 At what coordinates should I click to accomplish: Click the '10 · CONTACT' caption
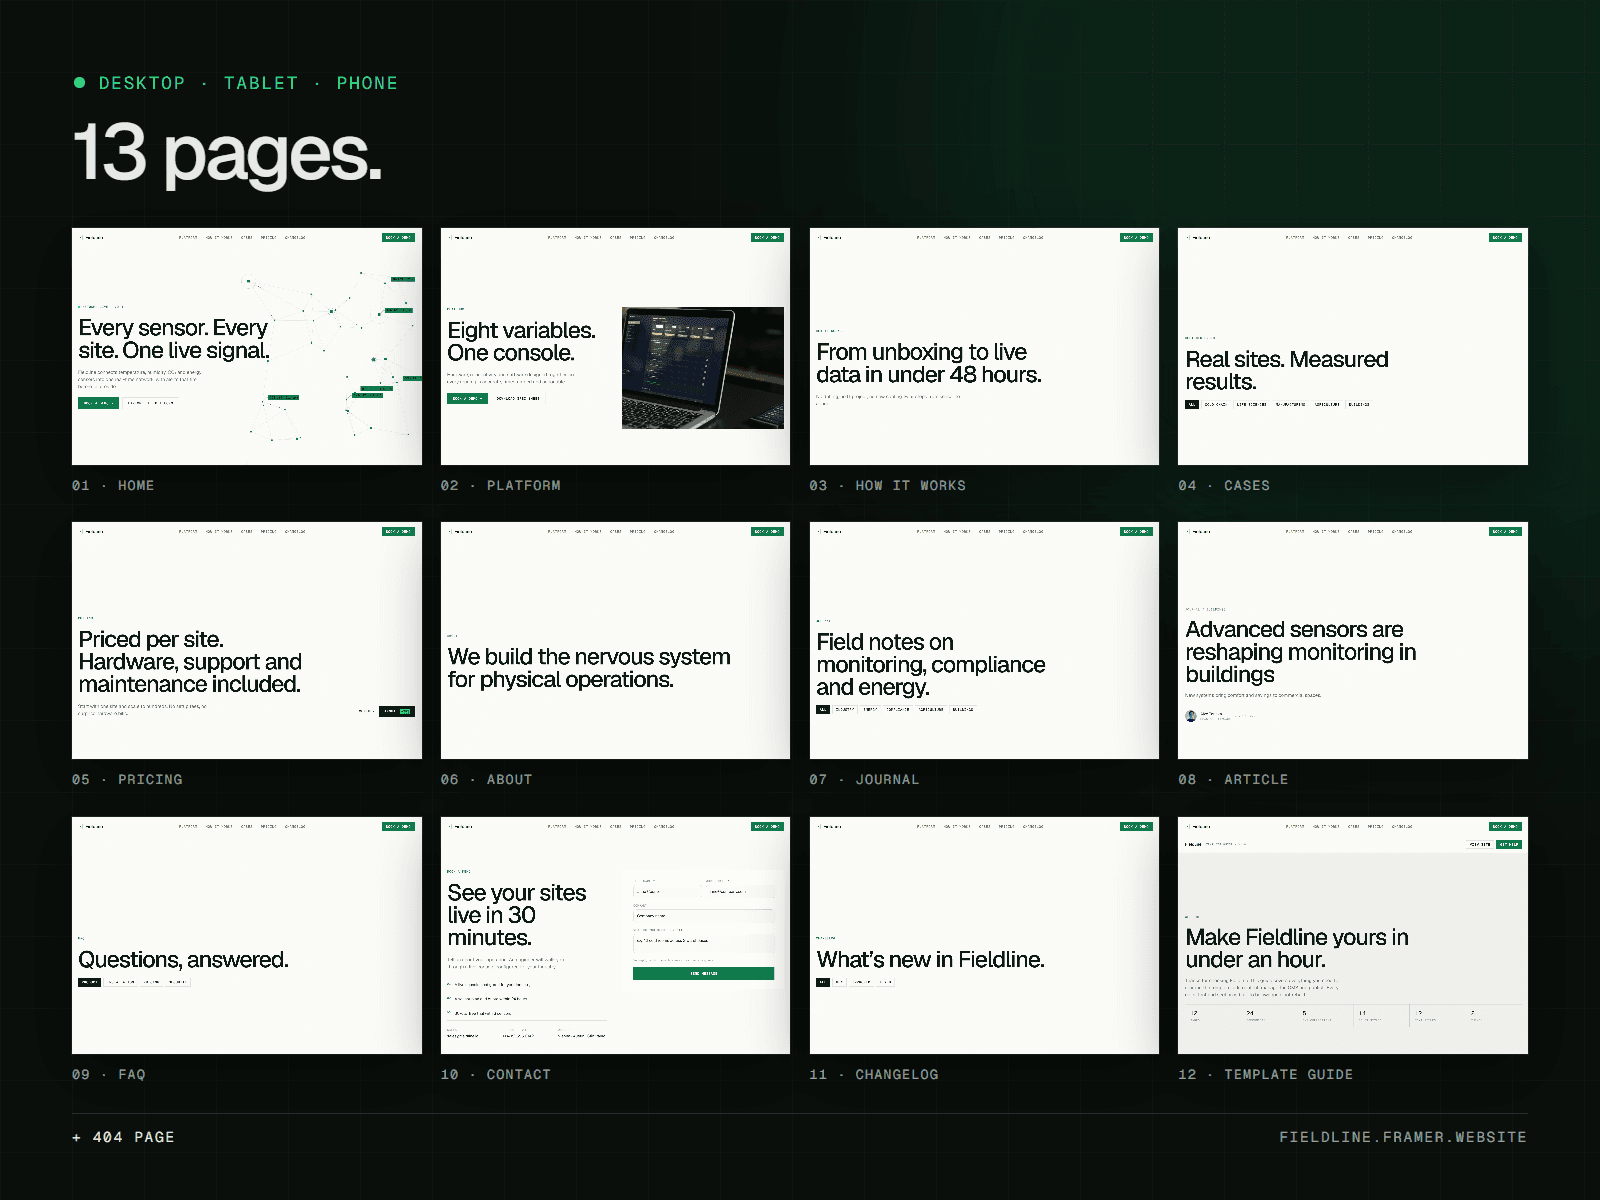[x=496, y=1074]
